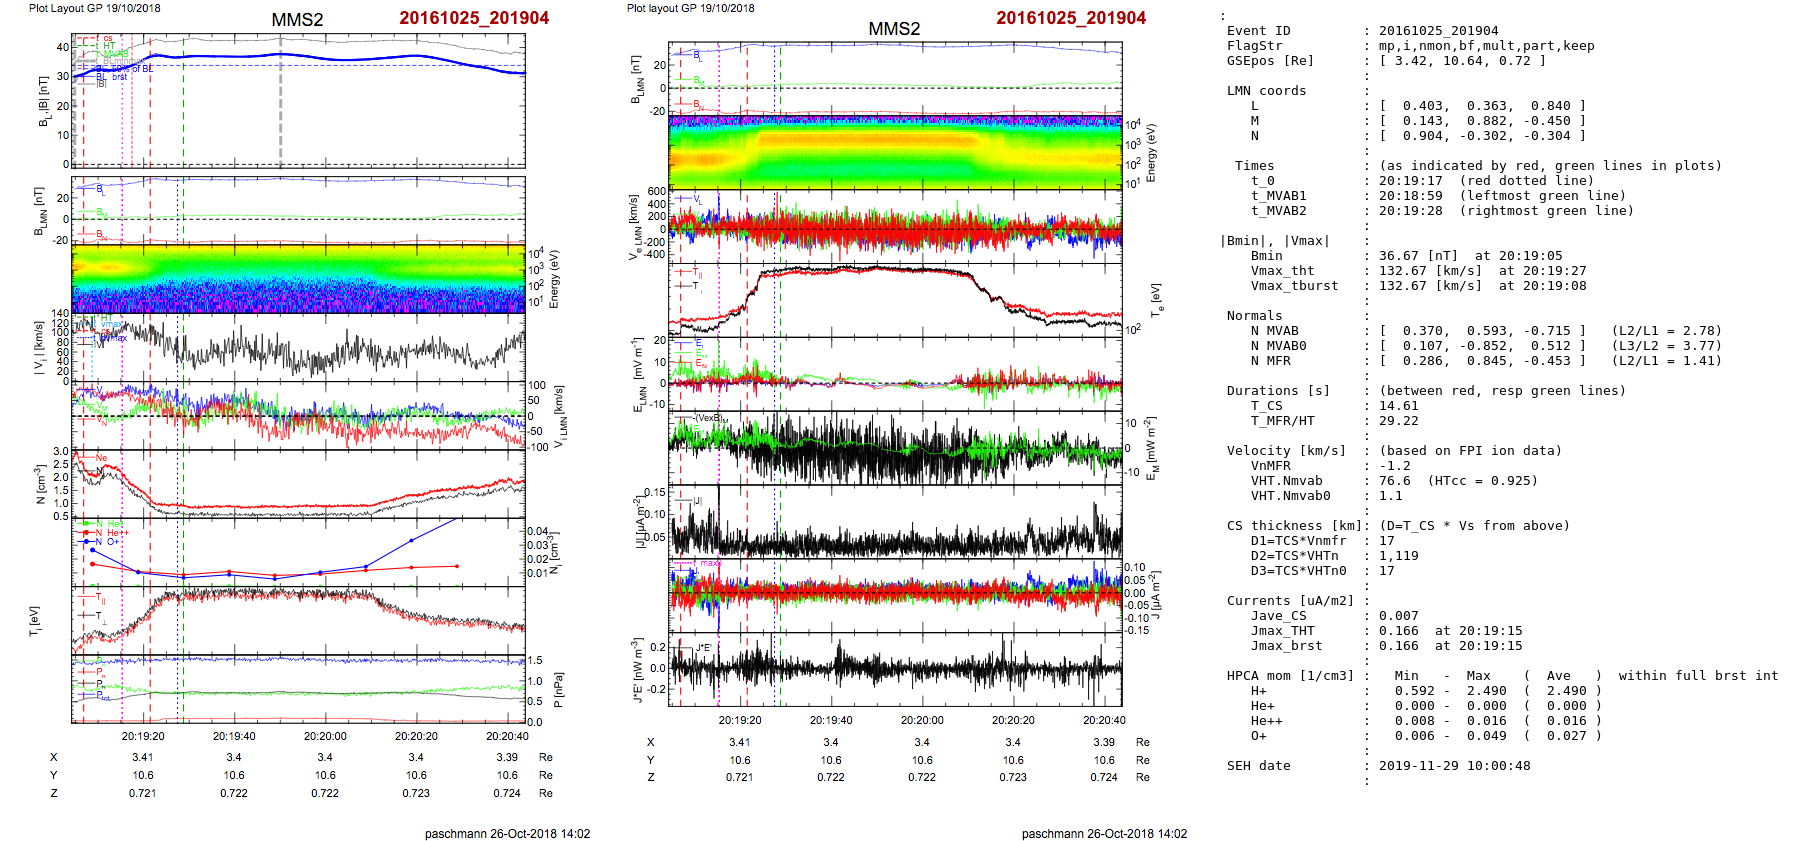
Task: Click "paschmann 26-Oct-2018 14:02" footer under right plot
Action: point(1104,834)
